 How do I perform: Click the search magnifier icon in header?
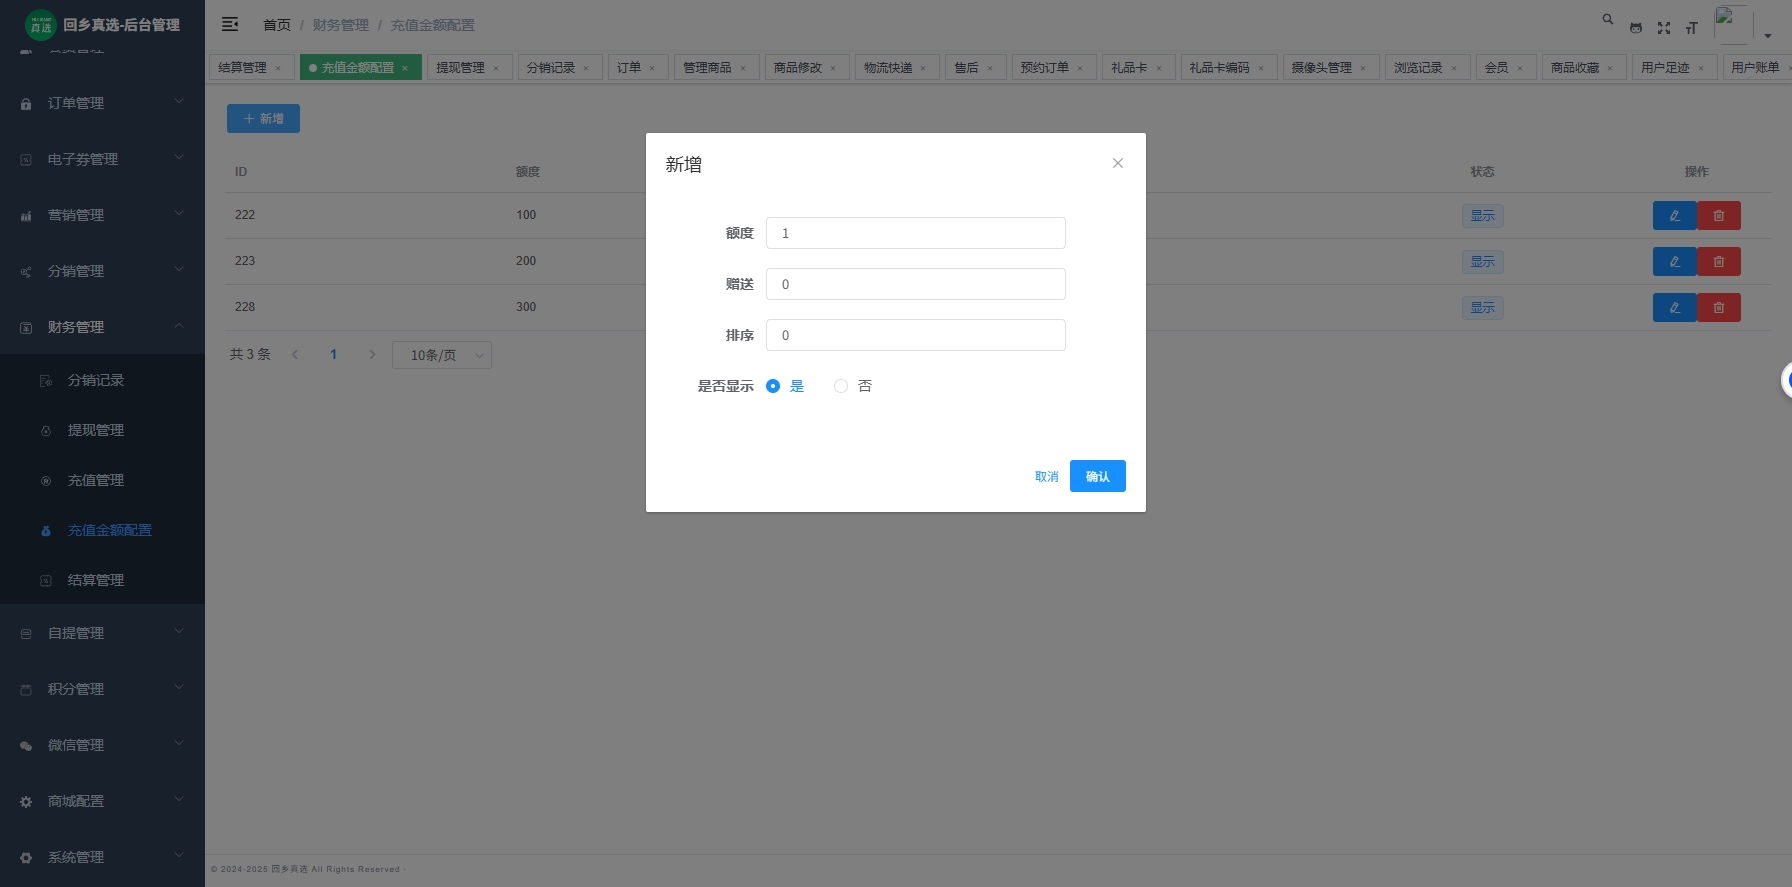[1608, 19]
